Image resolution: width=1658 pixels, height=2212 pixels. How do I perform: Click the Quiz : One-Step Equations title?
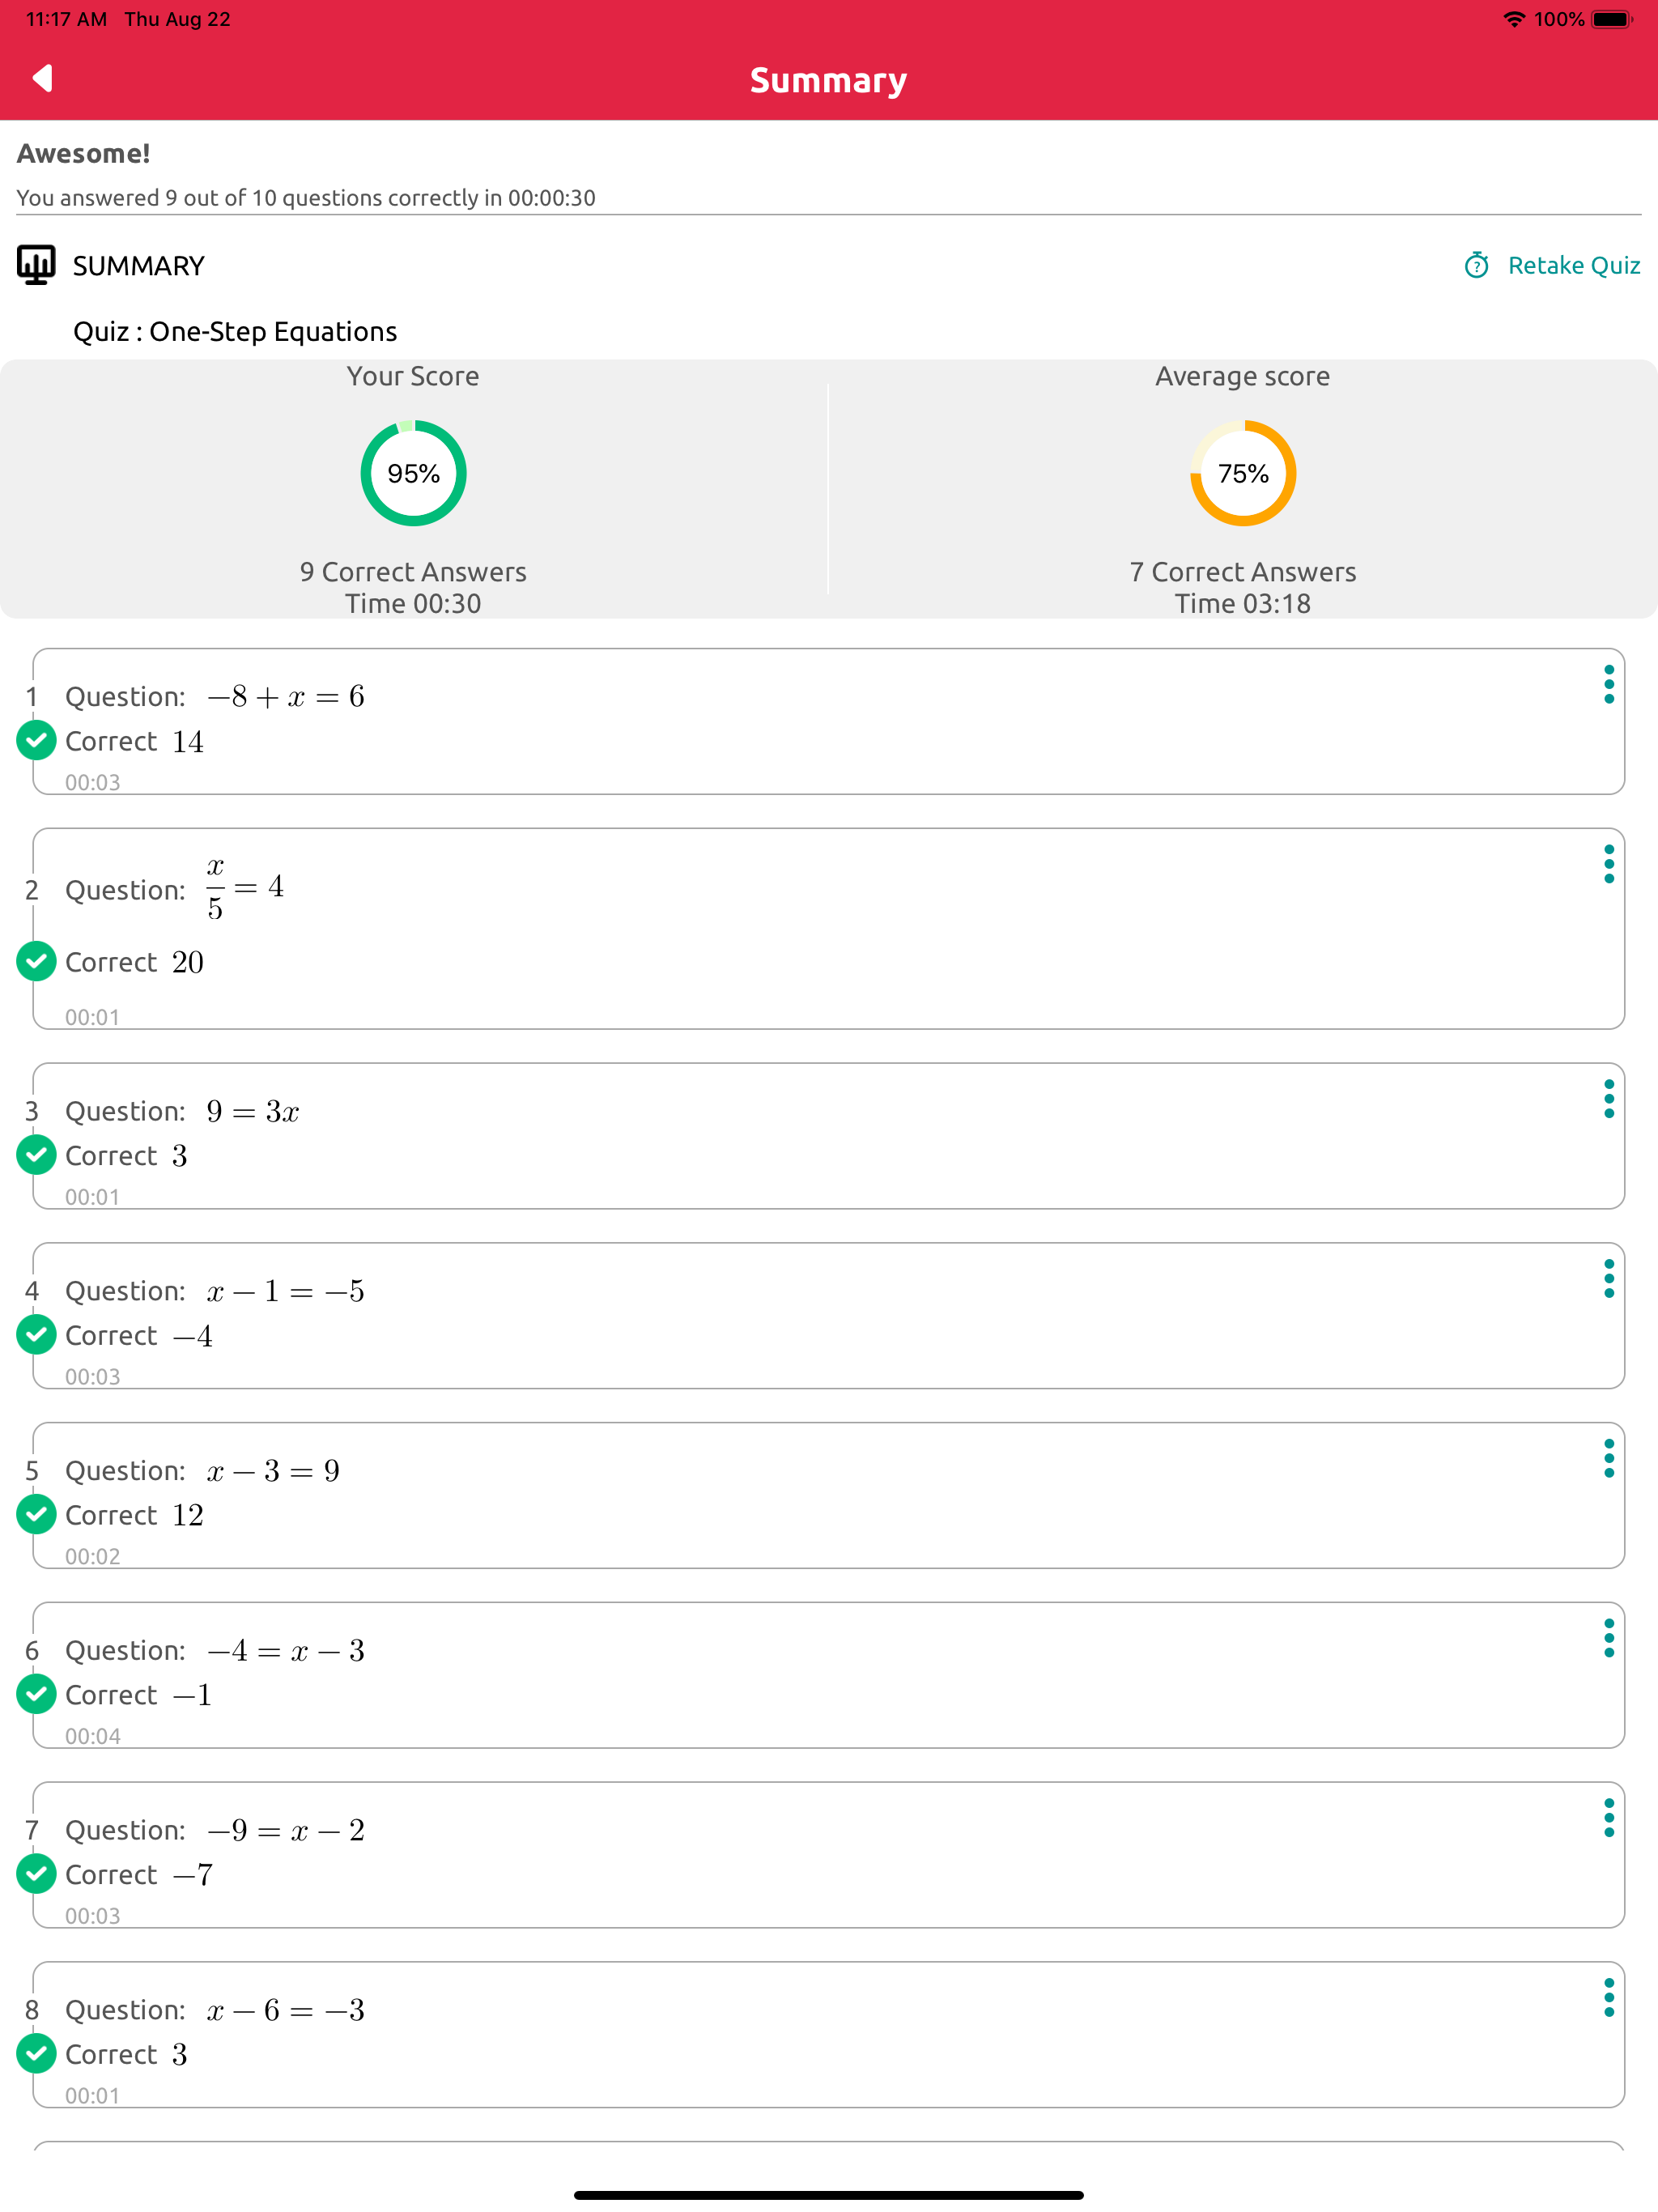[x=235, y=331]
